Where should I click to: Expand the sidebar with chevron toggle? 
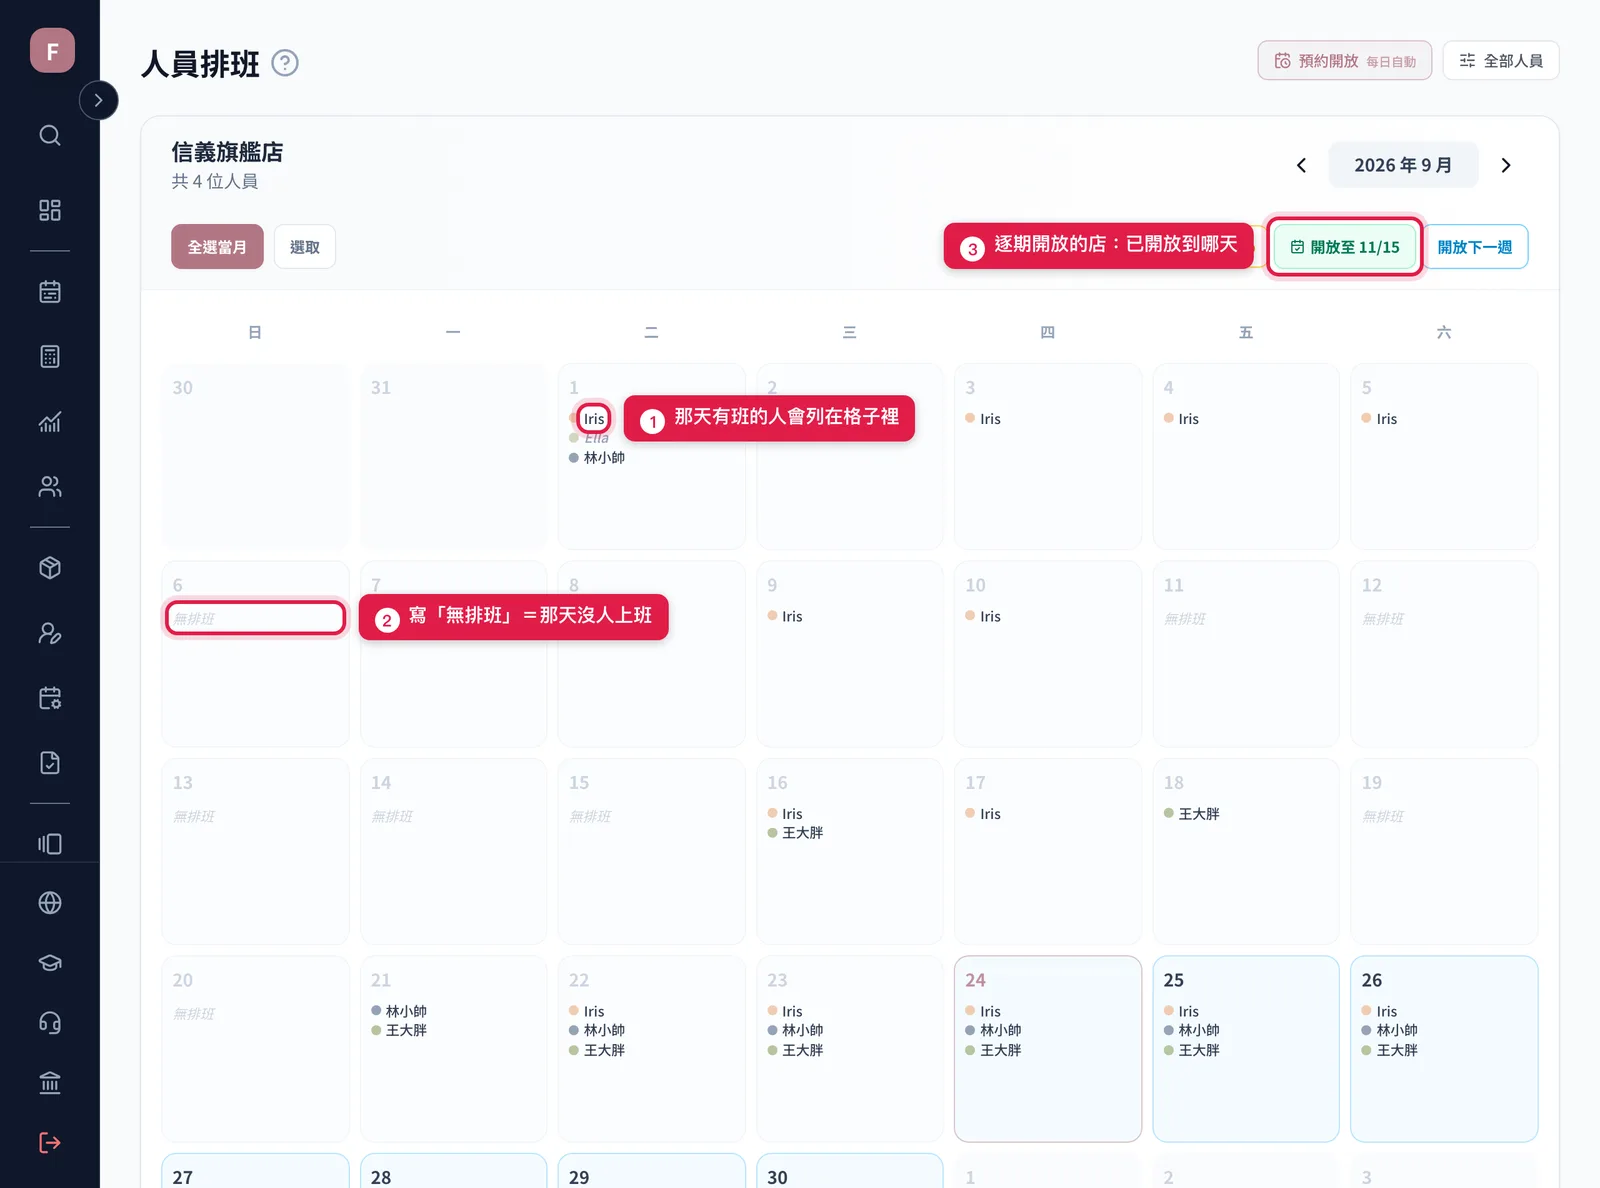(98, 100)
